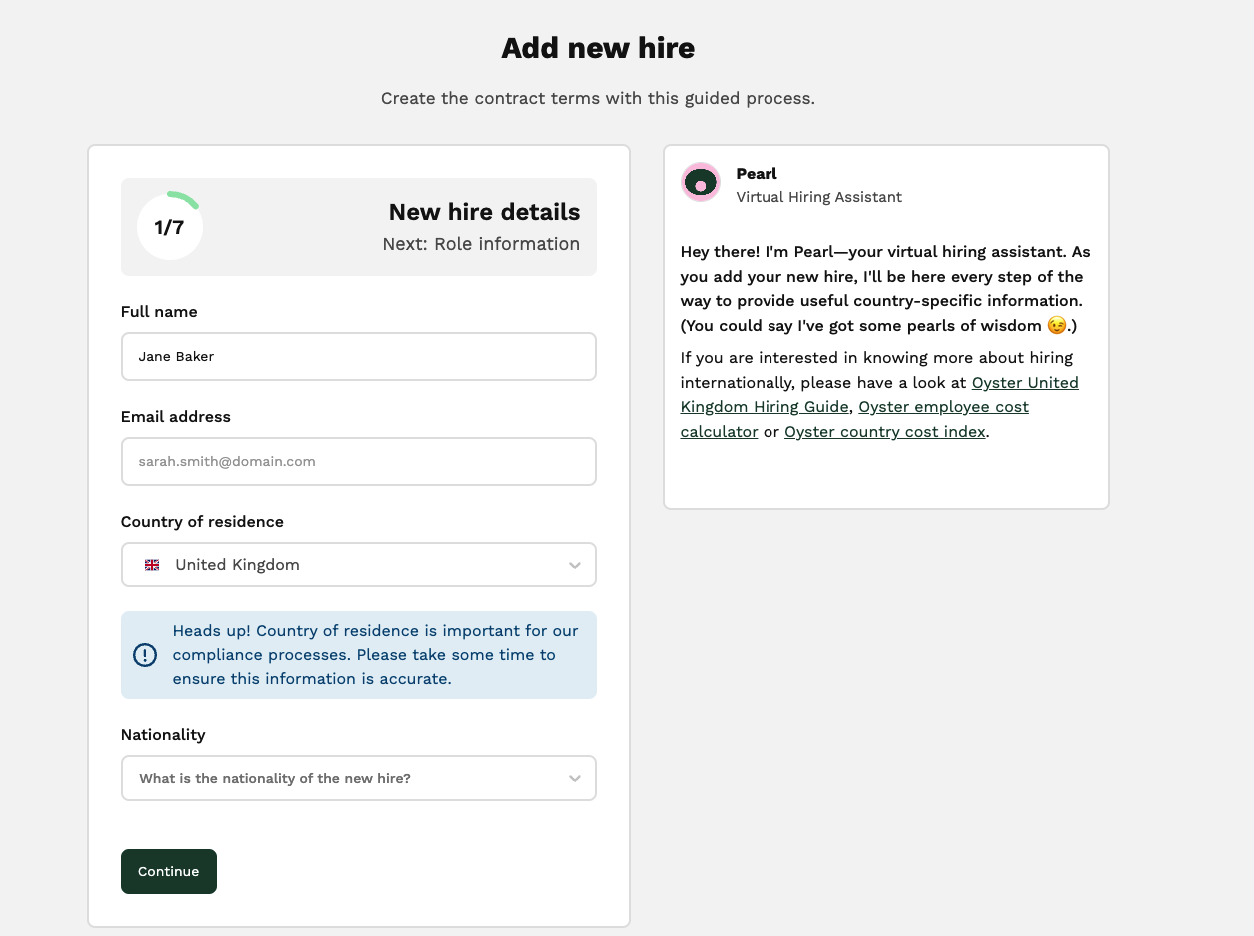
Task: Click the exclamation info icon in heads-up notice
Action: coord(145,655)
